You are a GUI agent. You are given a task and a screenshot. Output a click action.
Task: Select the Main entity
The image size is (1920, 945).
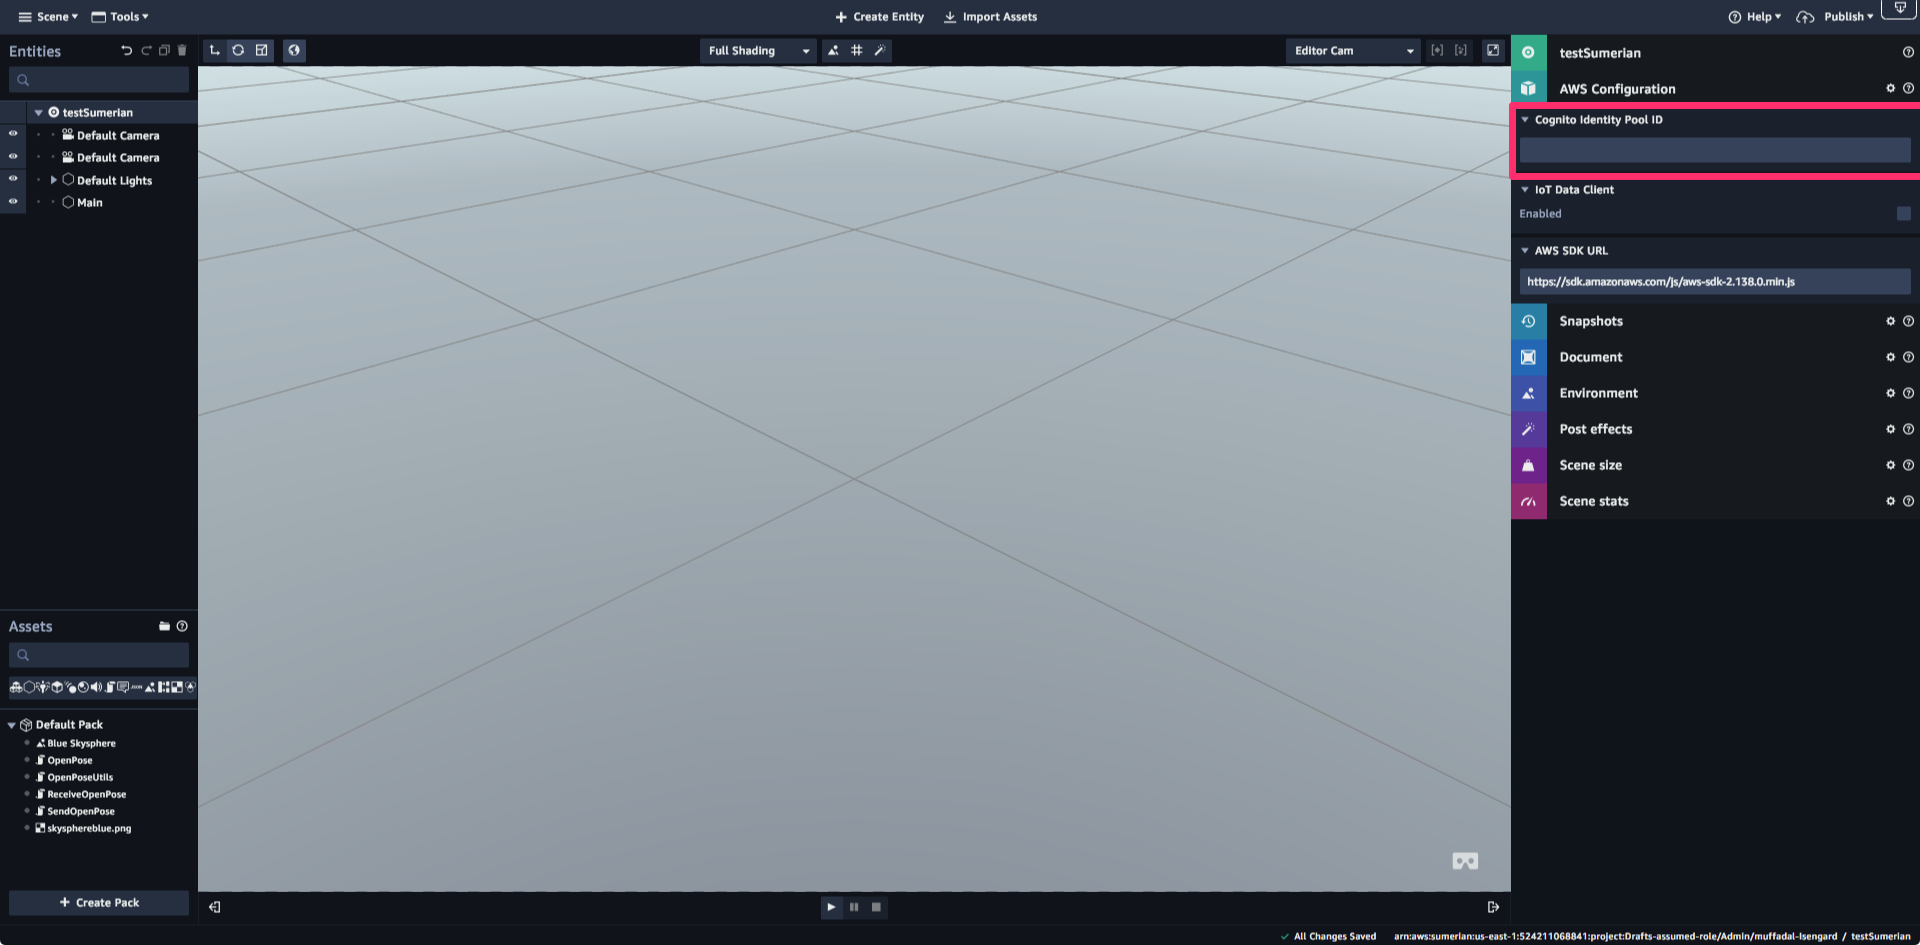tap(89, 203)
